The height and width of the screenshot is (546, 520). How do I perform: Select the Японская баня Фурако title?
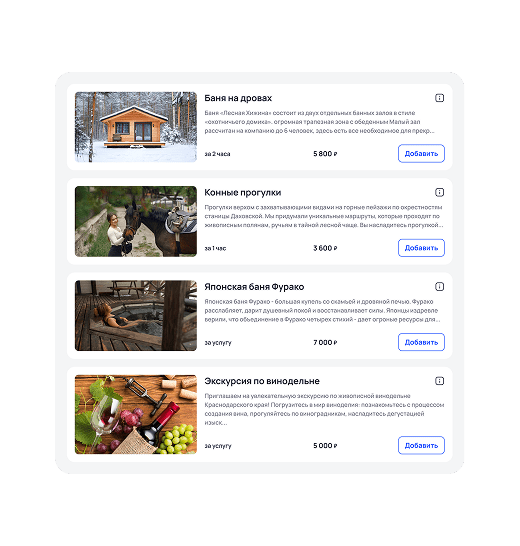(254, 287)
